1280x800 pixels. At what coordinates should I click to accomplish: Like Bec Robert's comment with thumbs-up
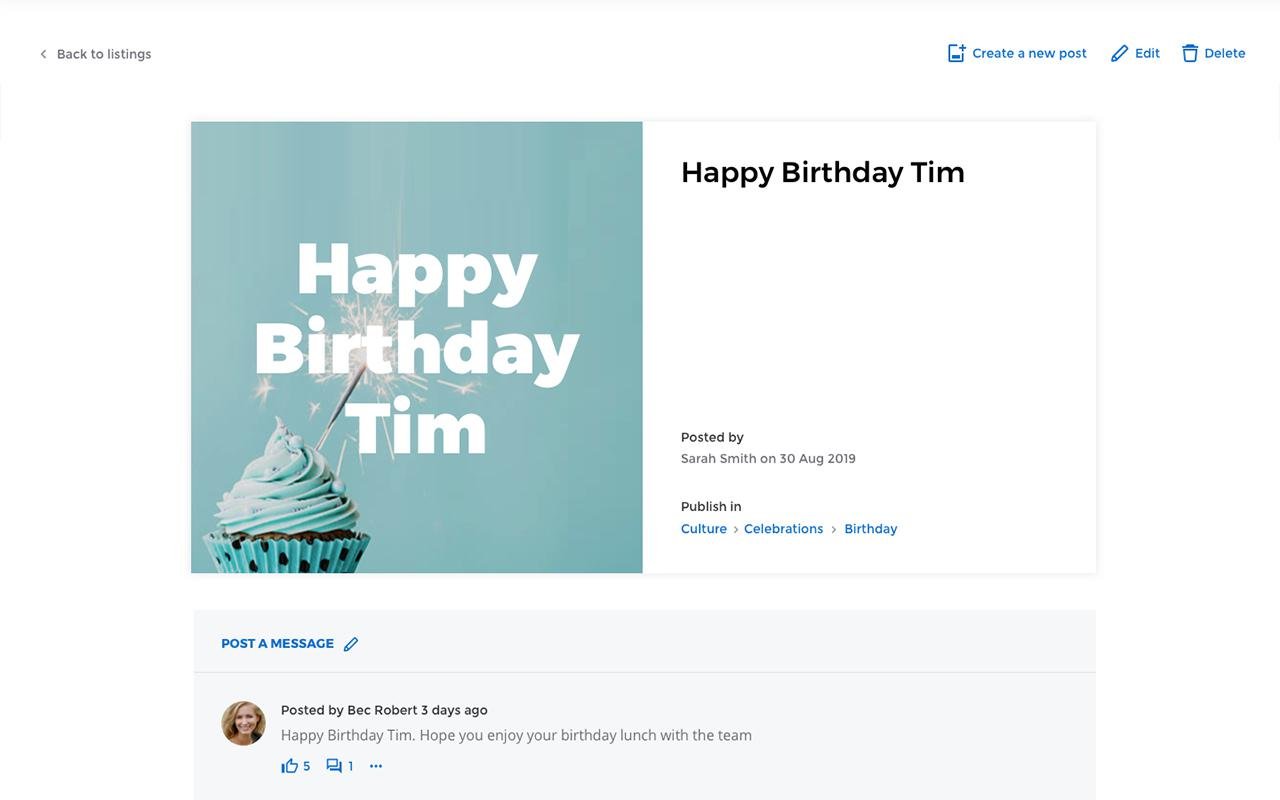point(290,766)
